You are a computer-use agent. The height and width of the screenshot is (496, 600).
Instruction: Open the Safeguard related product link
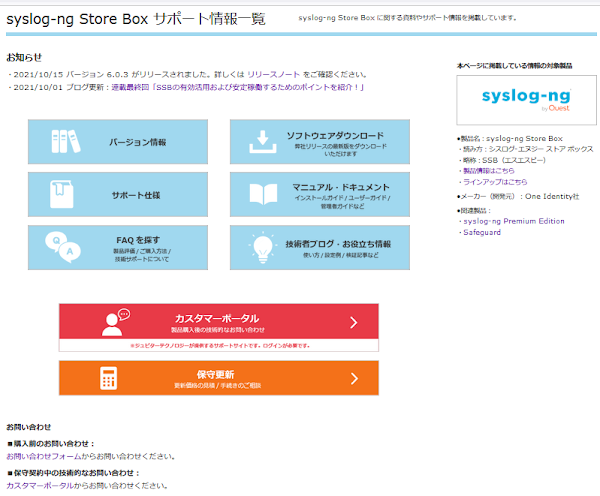tap(482, 232)
